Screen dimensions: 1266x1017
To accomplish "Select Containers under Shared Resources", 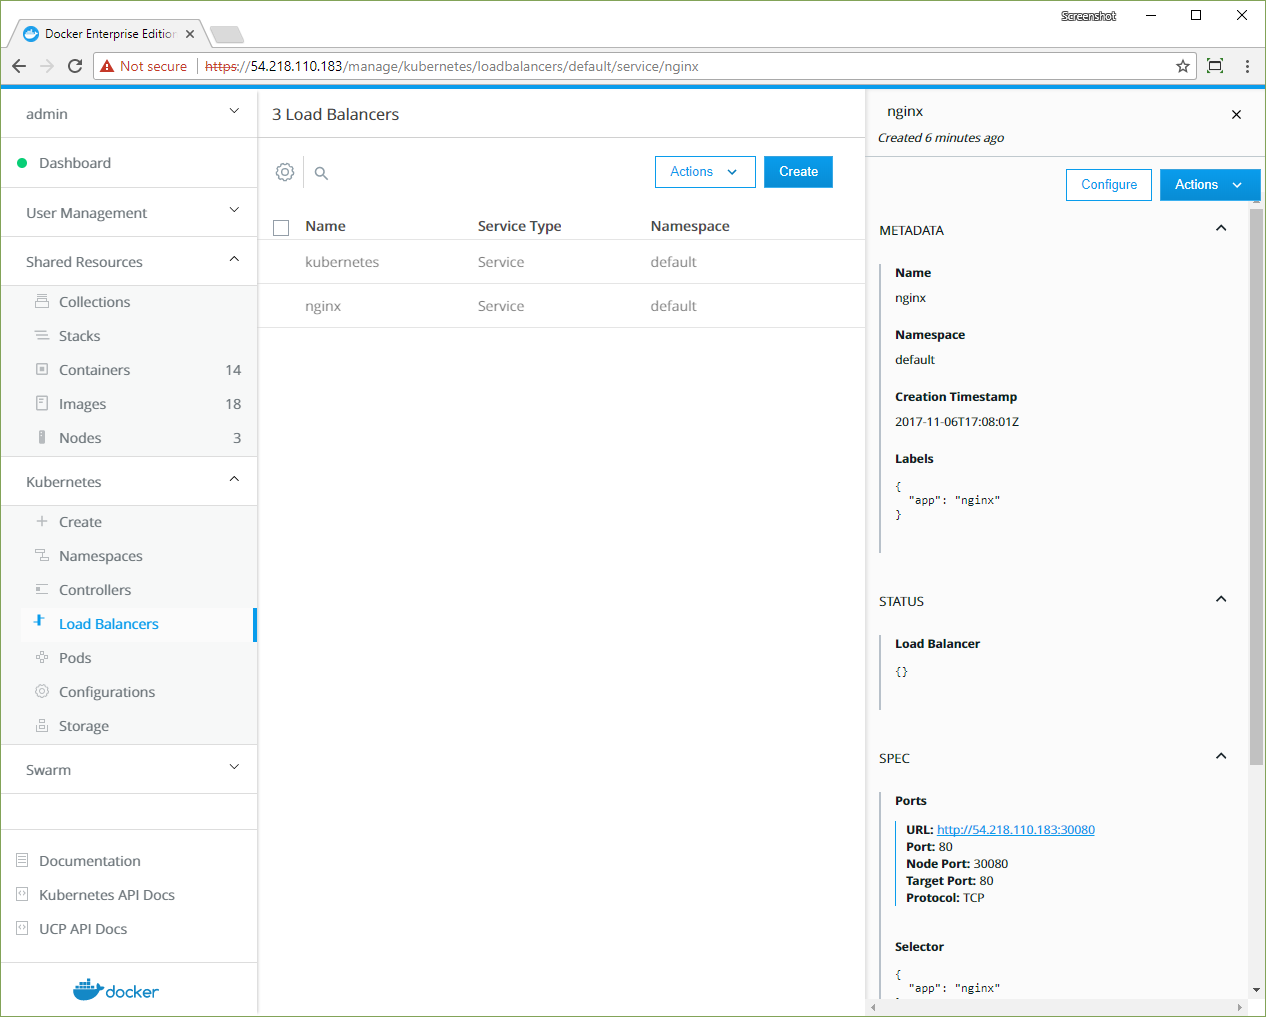I will point(94,370).
